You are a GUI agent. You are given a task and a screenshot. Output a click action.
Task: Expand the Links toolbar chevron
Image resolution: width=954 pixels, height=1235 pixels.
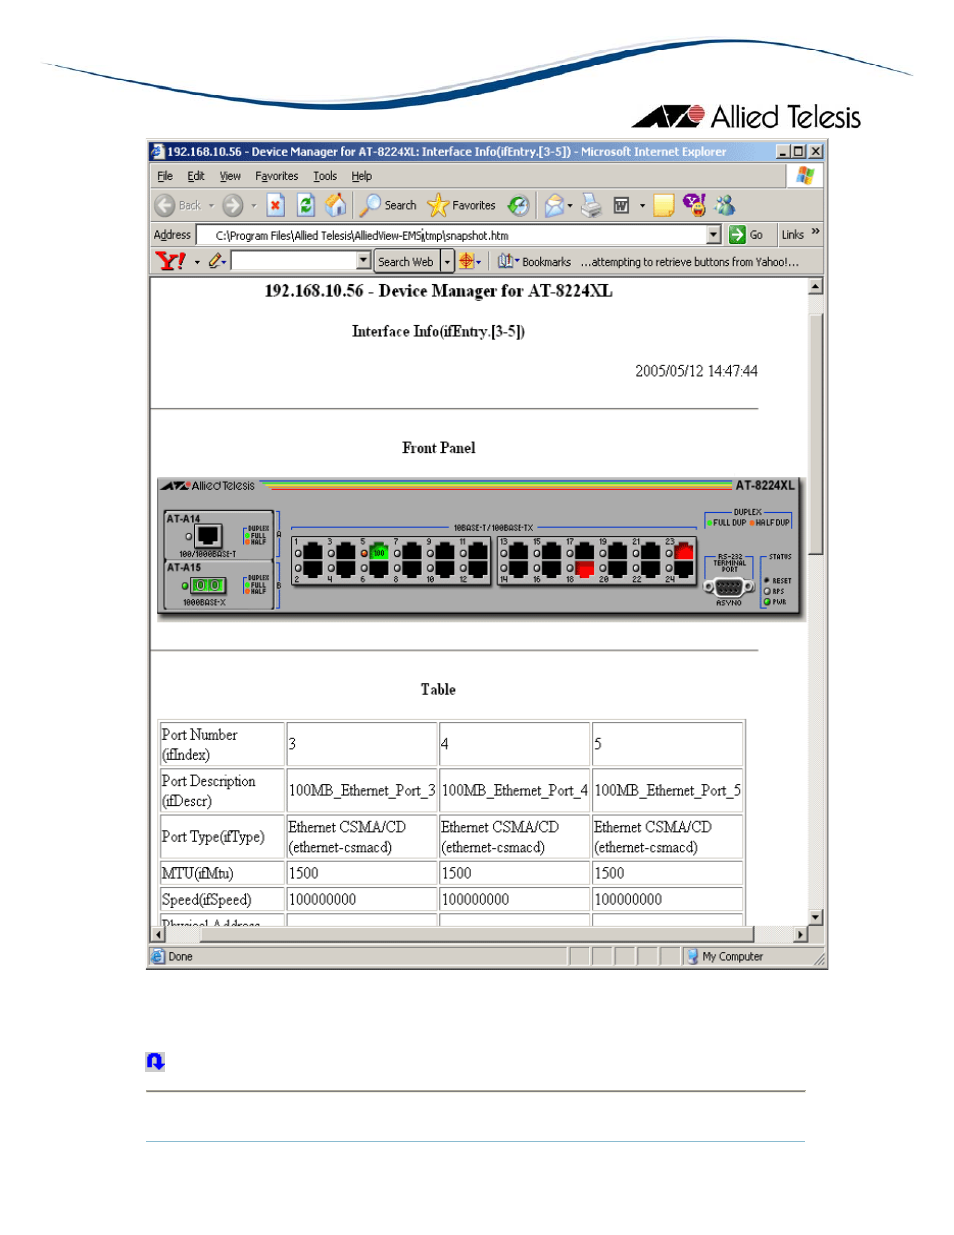click(x=816, y=232)
